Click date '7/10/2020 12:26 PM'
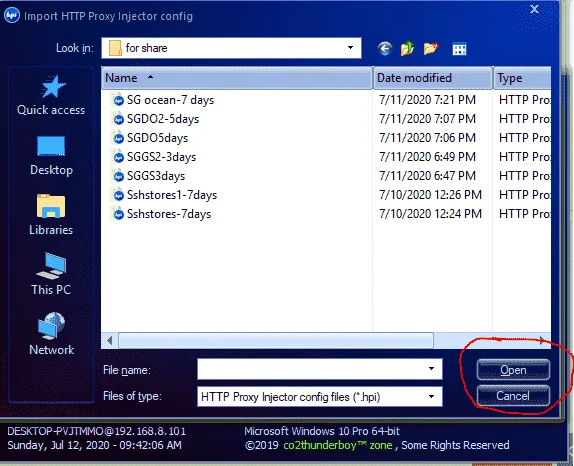 [x=430, y=195]
